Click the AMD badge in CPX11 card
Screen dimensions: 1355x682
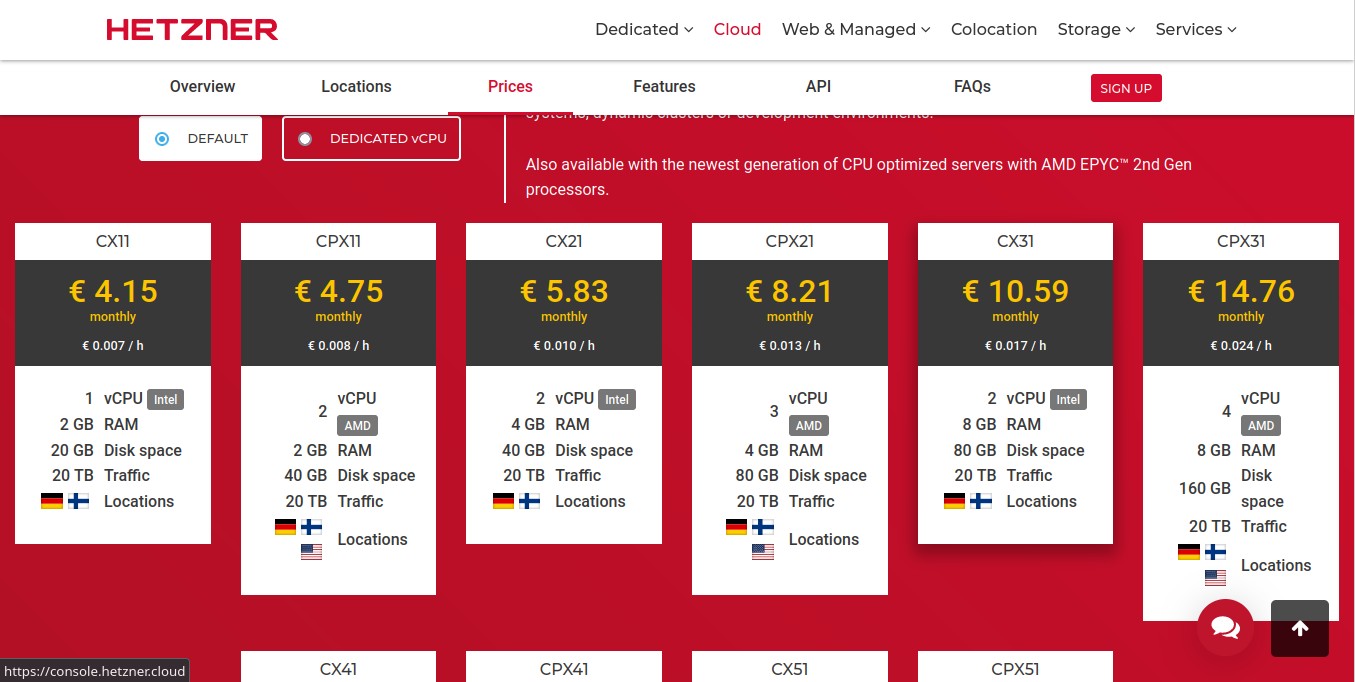358,425
